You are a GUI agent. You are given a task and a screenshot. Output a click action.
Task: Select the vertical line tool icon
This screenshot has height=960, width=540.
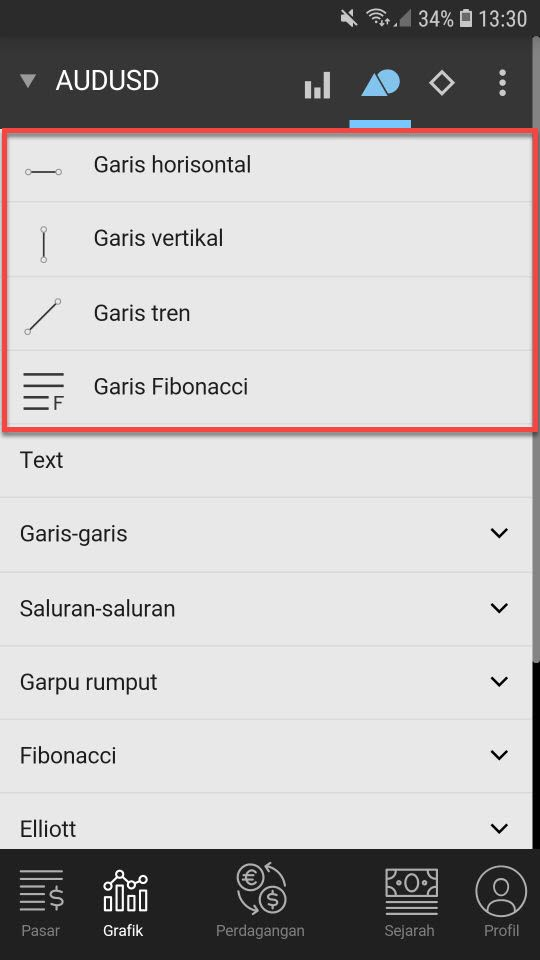pyautogui.click(x=43, y=244)
